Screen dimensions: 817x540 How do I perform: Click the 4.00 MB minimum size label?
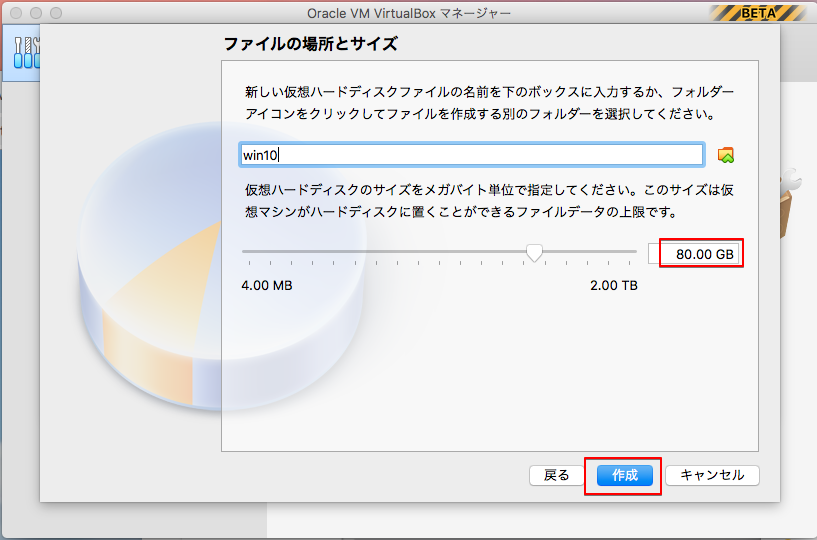(x=267, y=286)
